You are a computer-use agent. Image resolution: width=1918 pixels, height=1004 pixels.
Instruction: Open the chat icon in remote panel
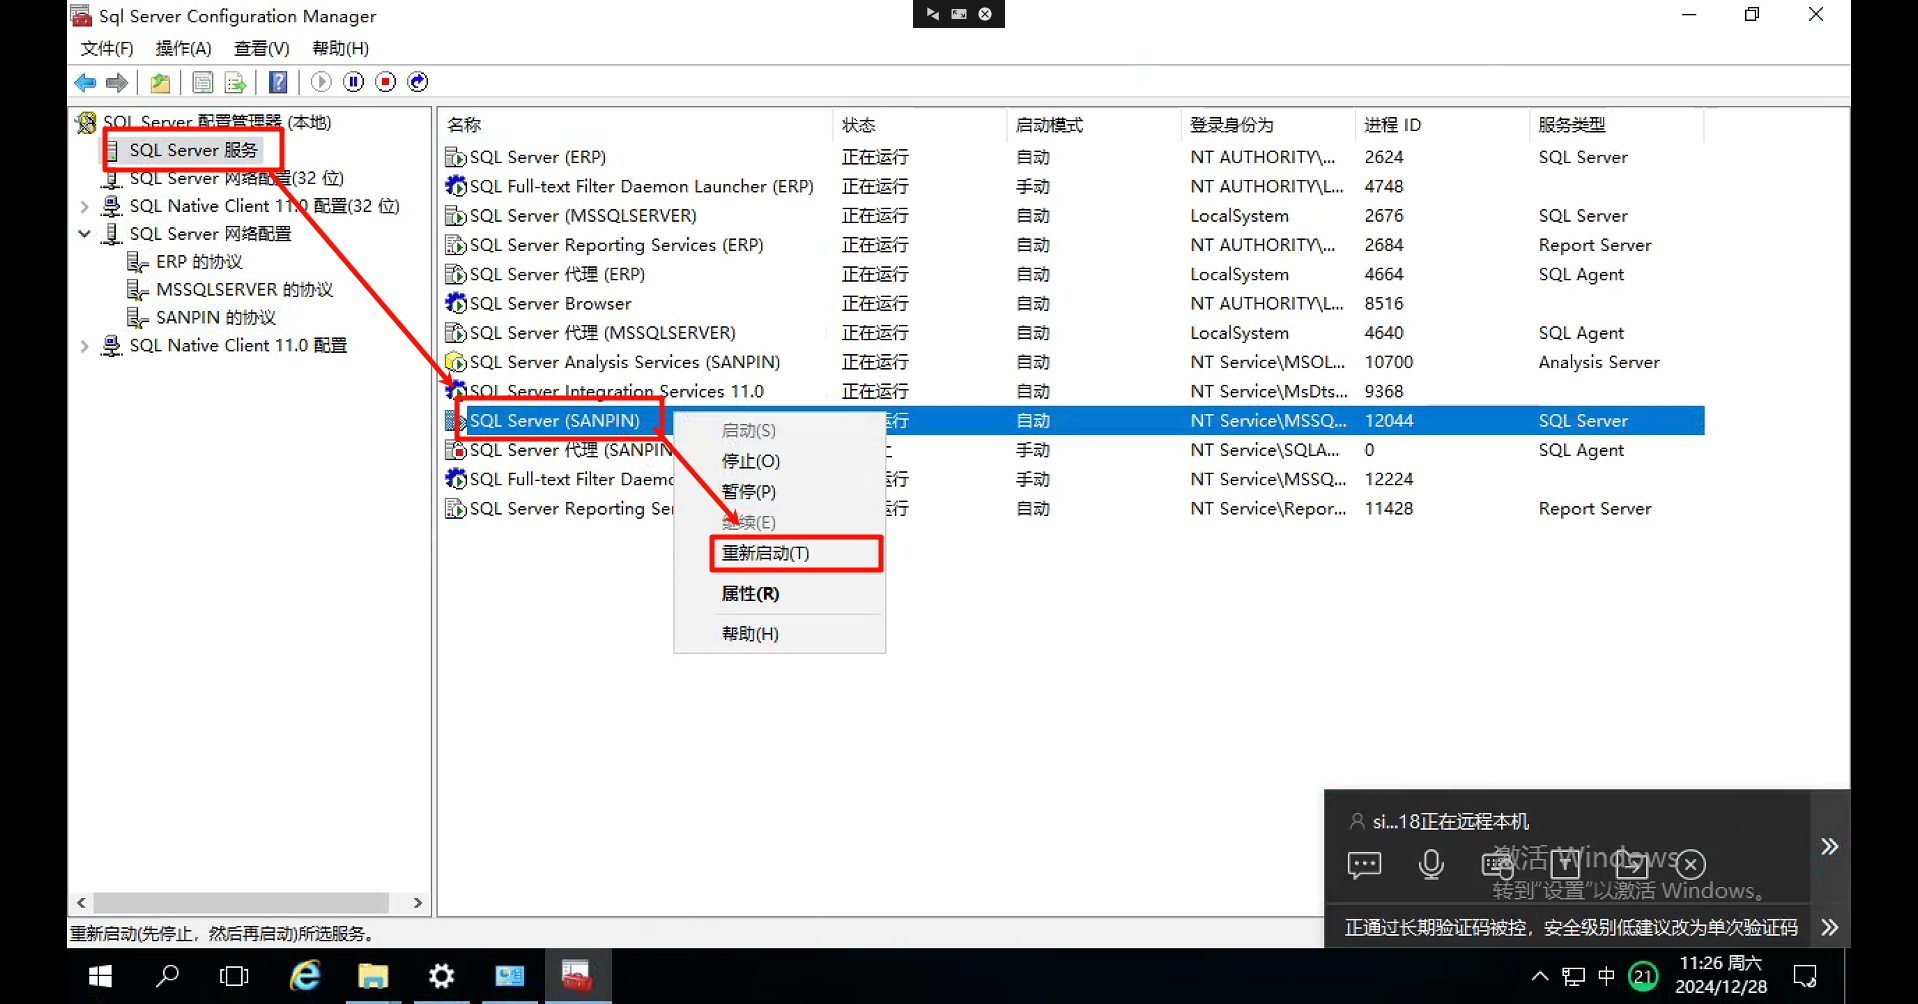(x=1364, y=865)
